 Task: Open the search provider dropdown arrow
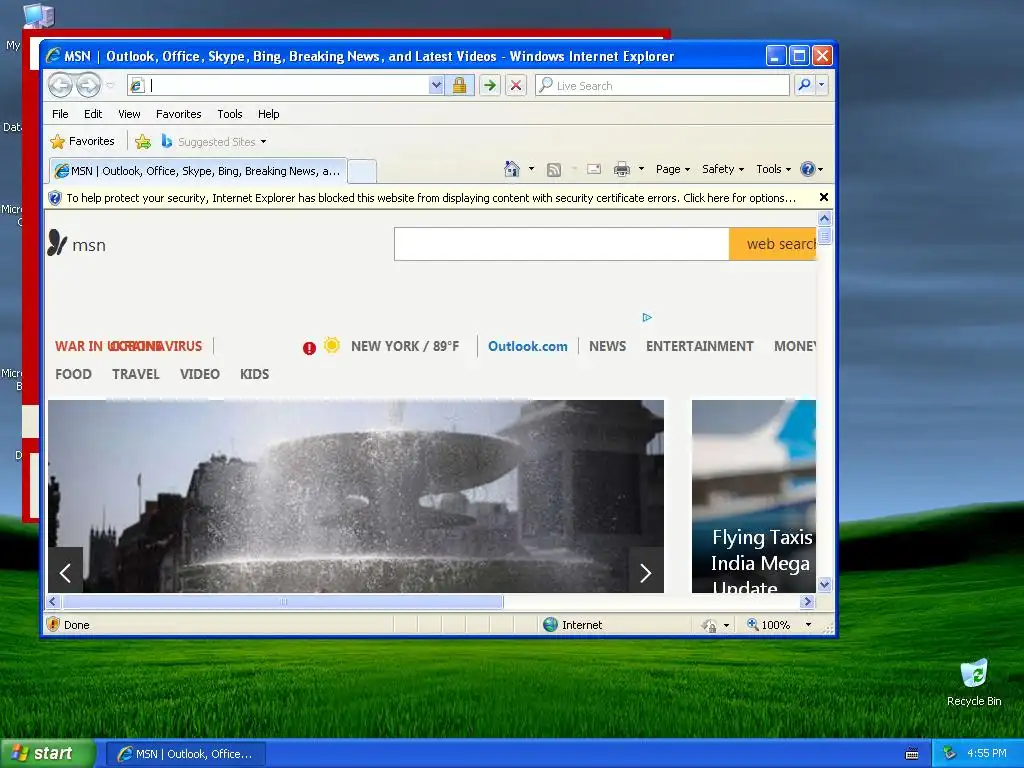[x=822, y=86]
